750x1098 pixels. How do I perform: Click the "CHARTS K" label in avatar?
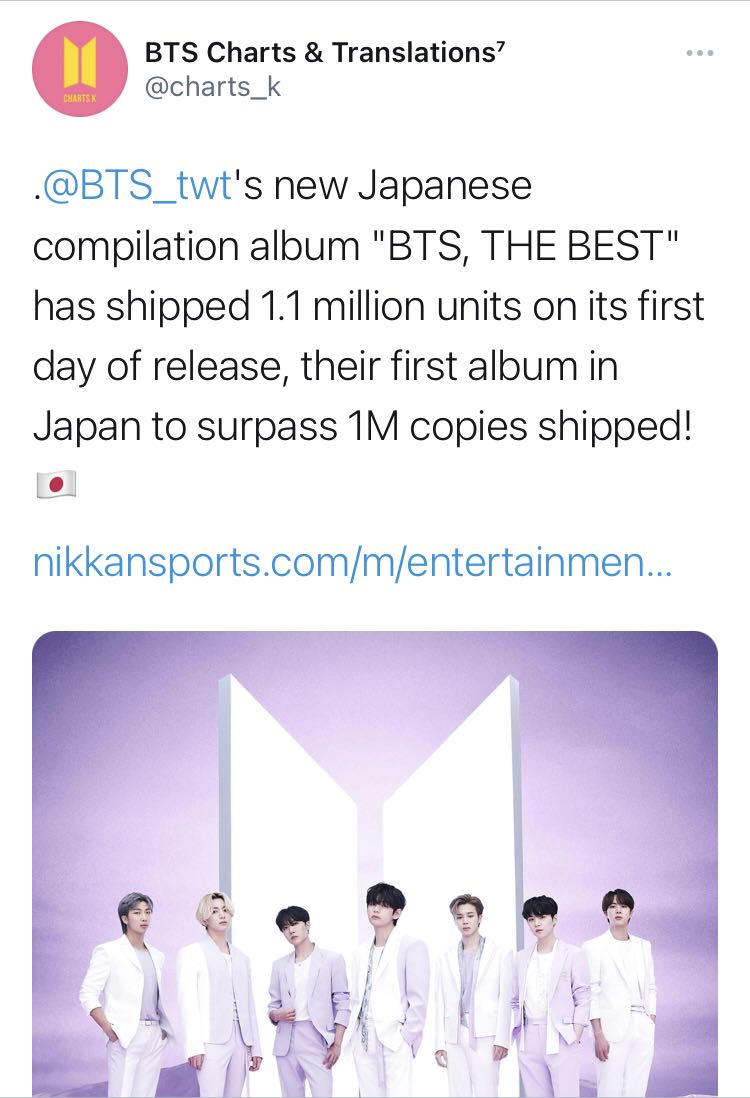click(78, 98)
